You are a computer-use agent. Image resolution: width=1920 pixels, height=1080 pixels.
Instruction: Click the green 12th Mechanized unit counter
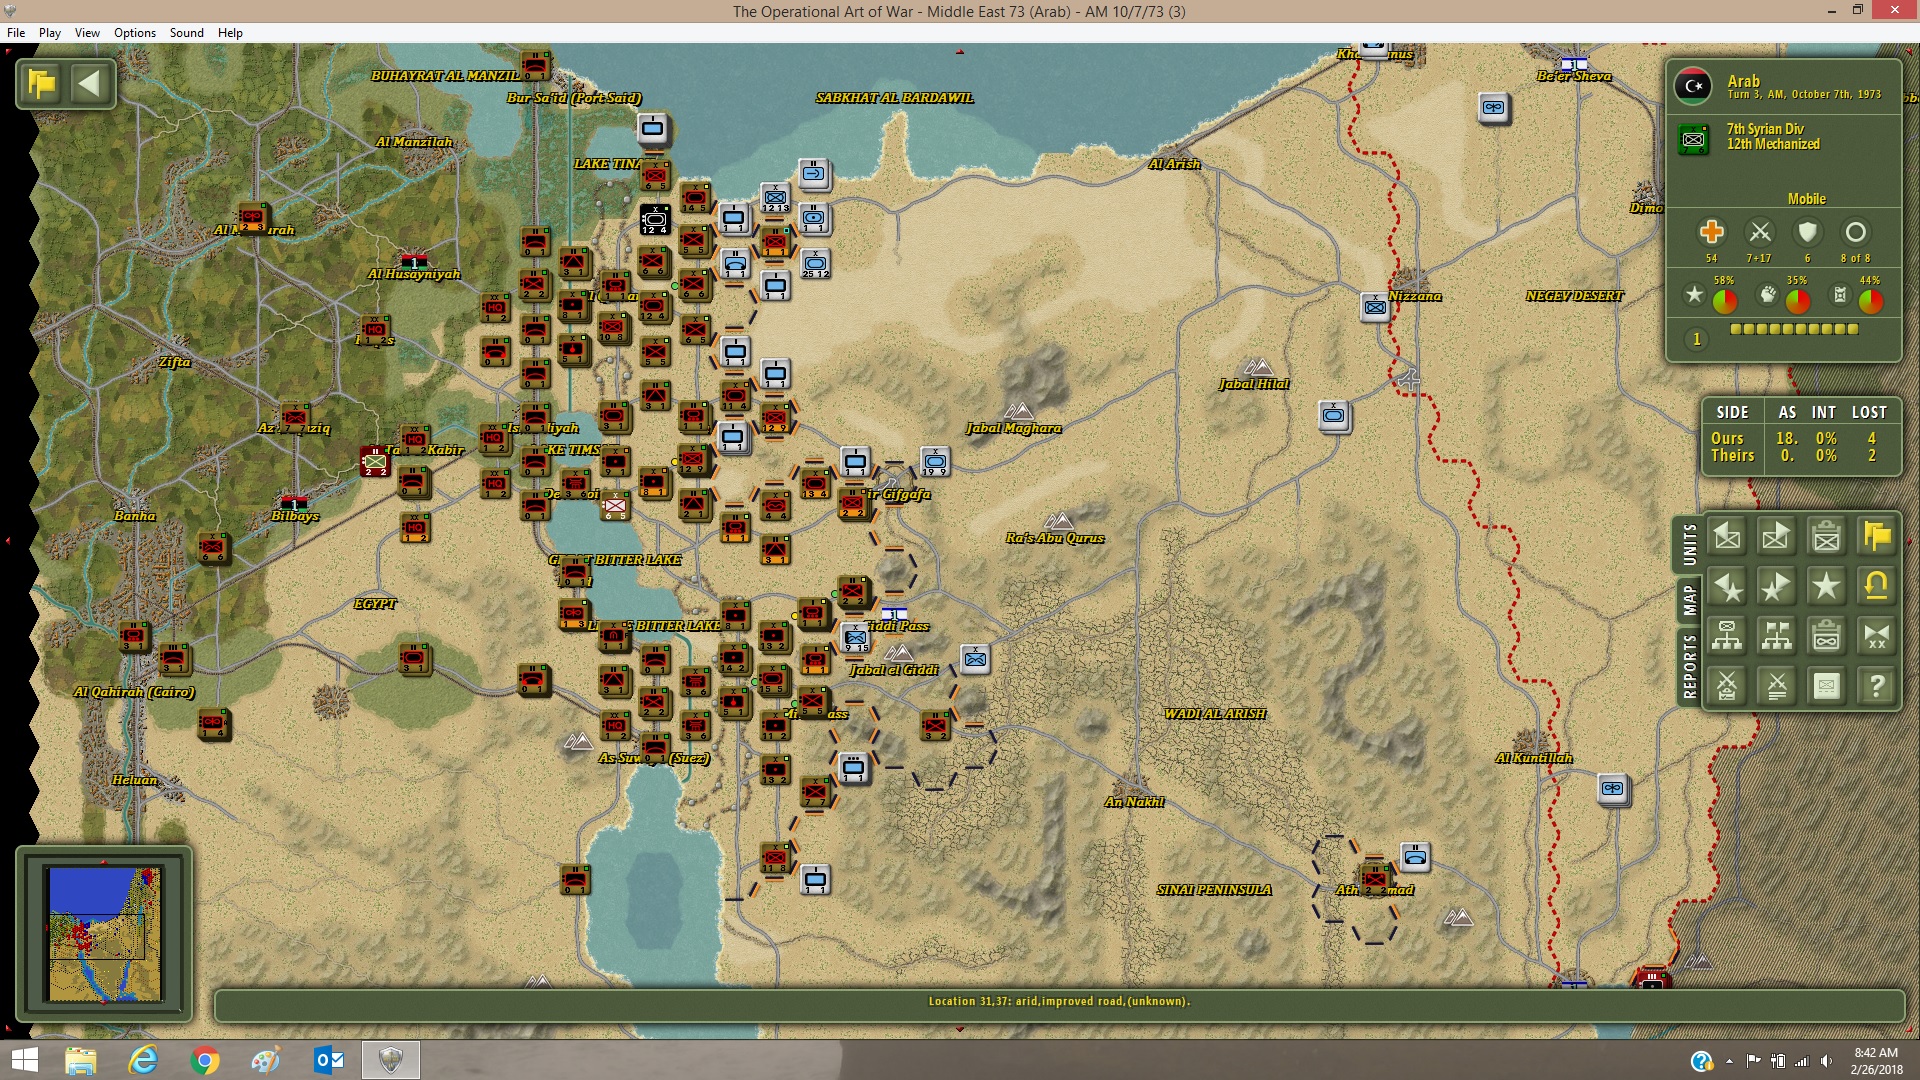[1693, 139]
